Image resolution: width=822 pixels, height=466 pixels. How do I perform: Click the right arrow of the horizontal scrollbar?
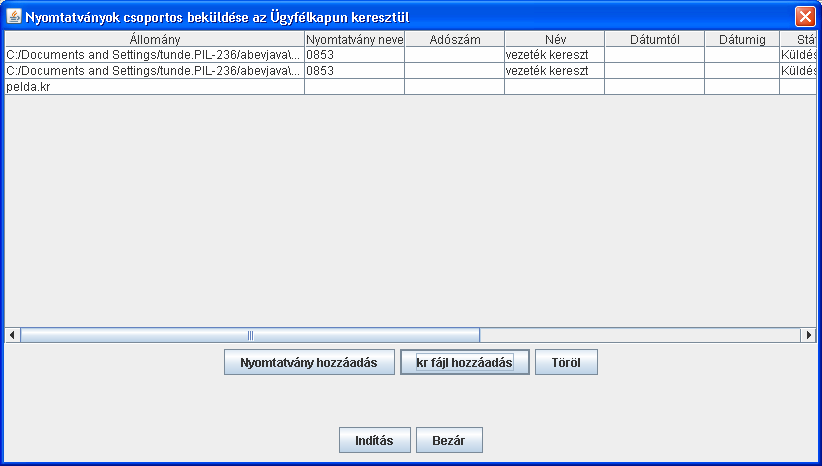[808, 334]
